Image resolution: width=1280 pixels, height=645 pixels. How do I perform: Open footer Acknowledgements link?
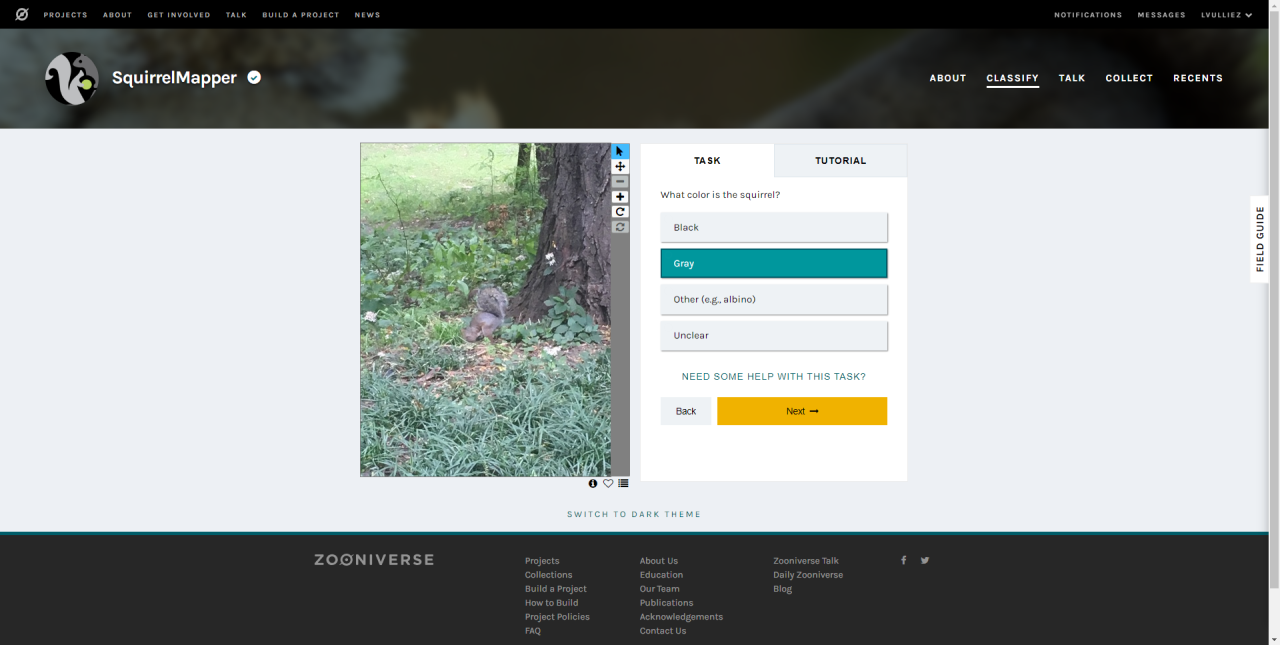pyautogui.click(x=681, y=617)
